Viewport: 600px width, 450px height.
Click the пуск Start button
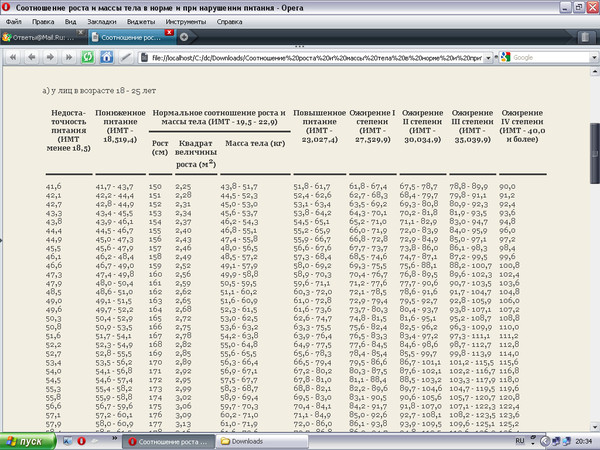point(28,441)
